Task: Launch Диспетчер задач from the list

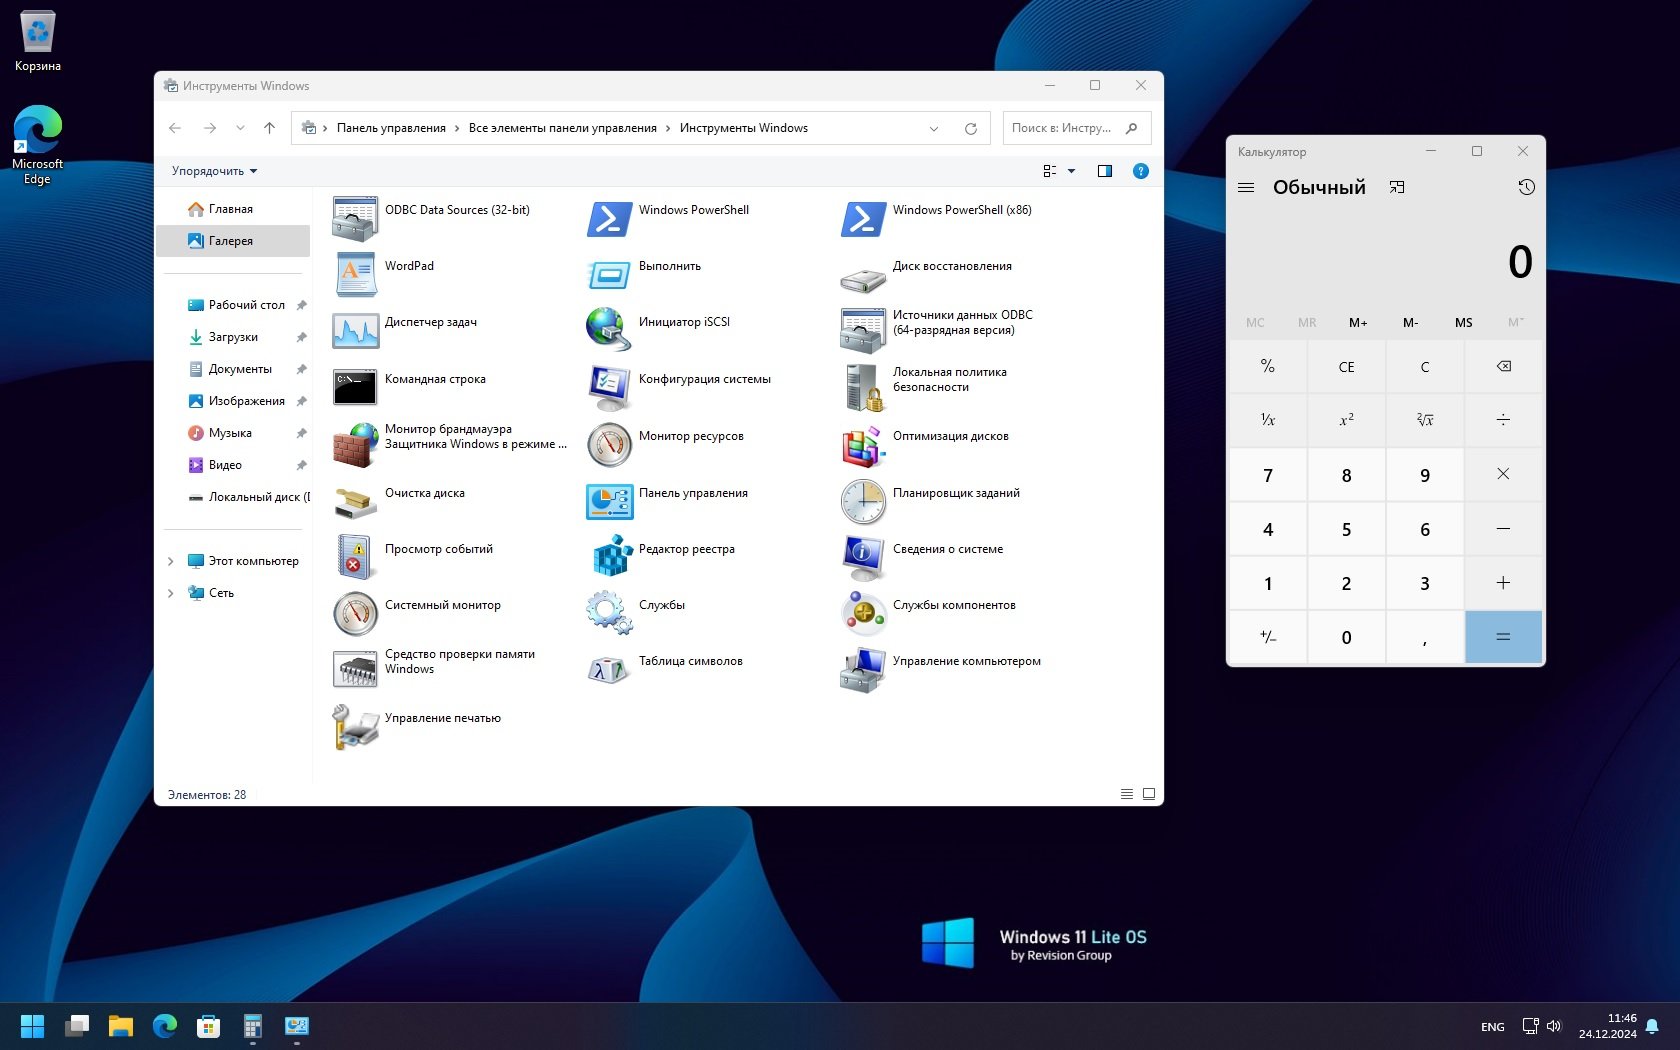Action: (x=355, y=331)
